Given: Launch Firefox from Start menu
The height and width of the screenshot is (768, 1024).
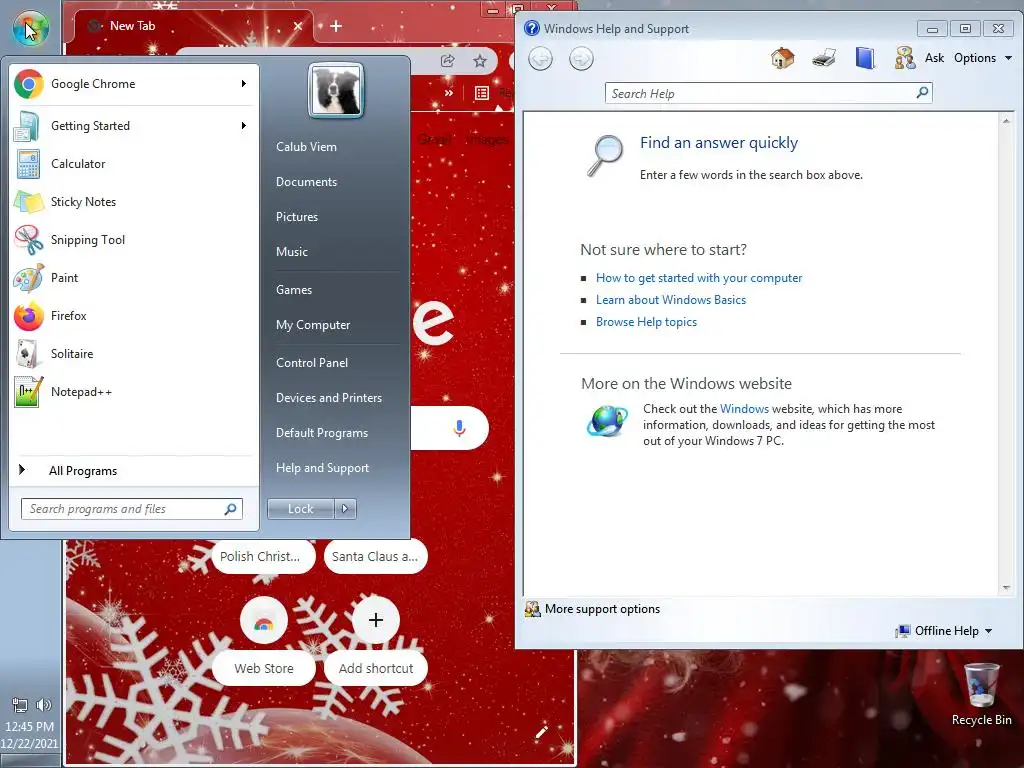Looking at the screenshot, I should pyautogui.click(x=133, y=315).
